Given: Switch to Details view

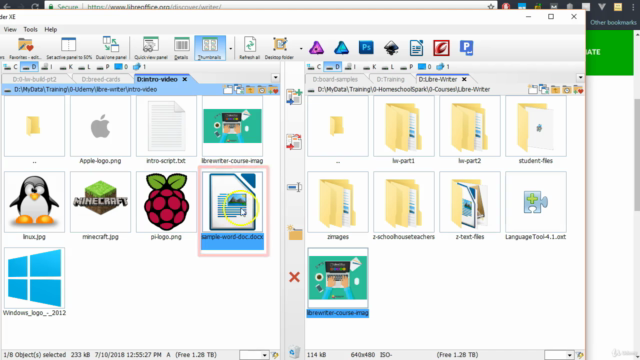Looking at the screenshot, I should click(181, 49).
